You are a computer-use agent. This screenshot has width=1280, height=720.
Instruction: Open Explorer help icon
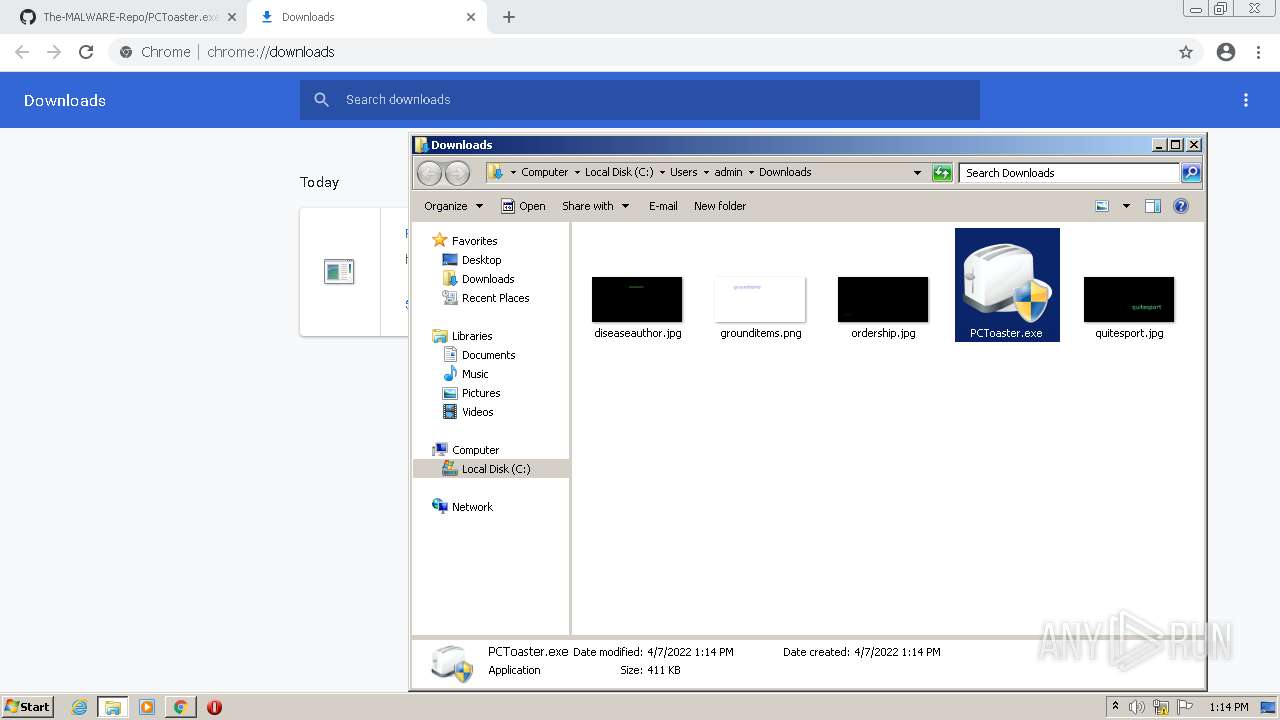(1181, 206)
